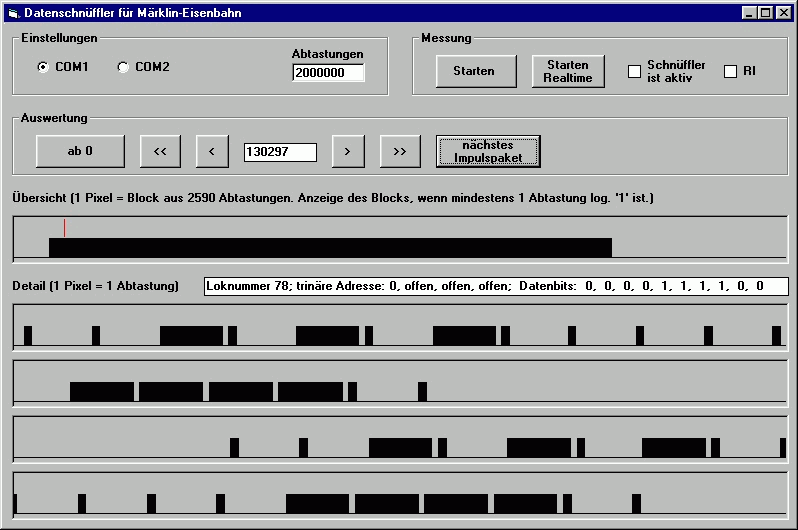Toggle the RI checkbox
Viewport: 798px width, 530px height.
[x=730, y=71]
